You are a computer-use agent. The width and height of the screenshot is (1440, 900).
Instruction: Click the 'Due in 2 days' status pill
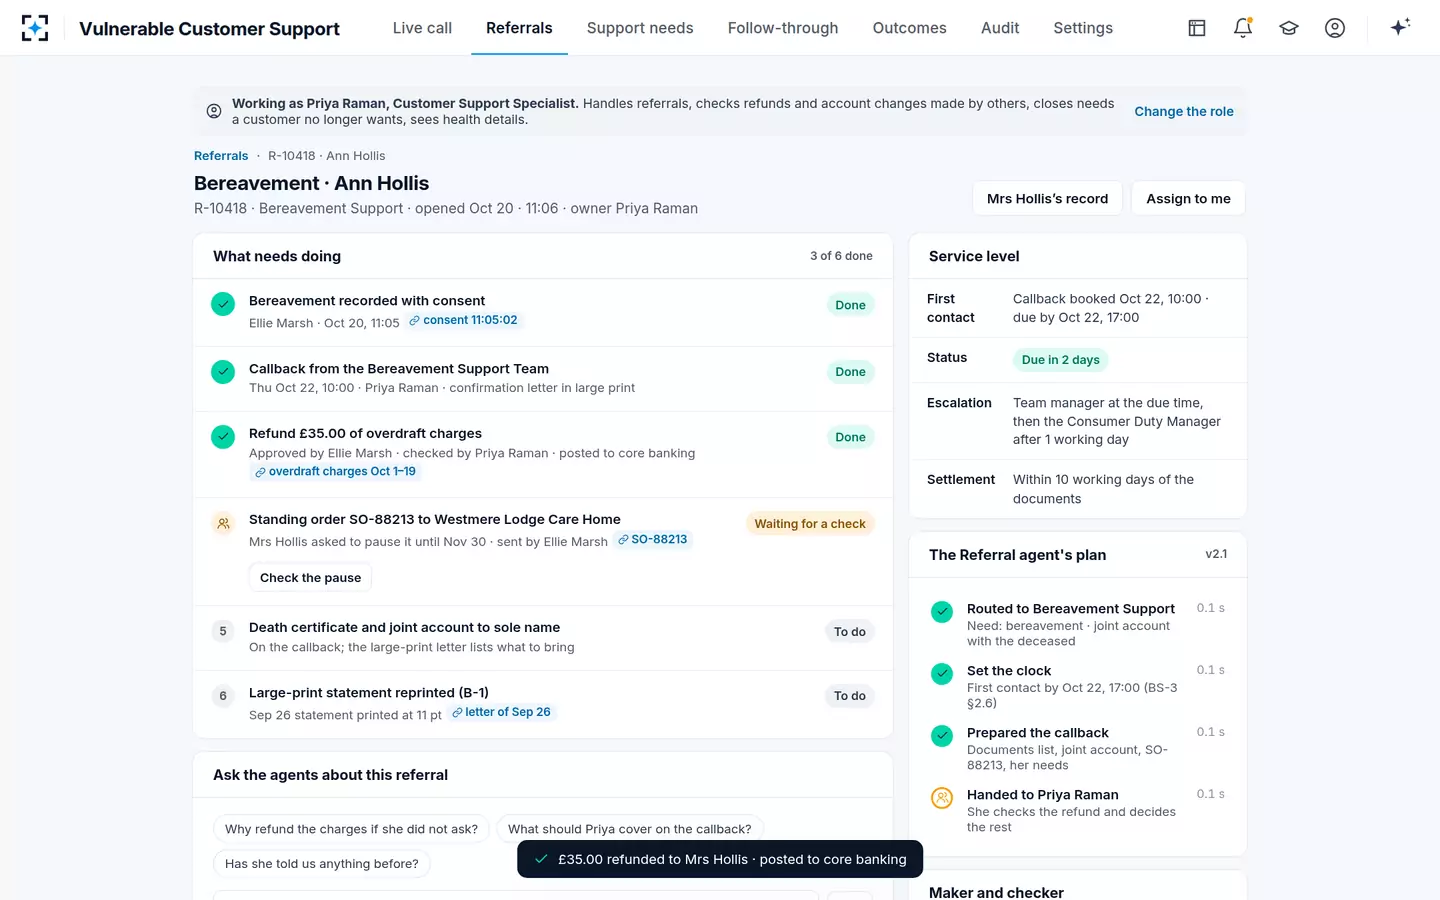(1060, 360)
